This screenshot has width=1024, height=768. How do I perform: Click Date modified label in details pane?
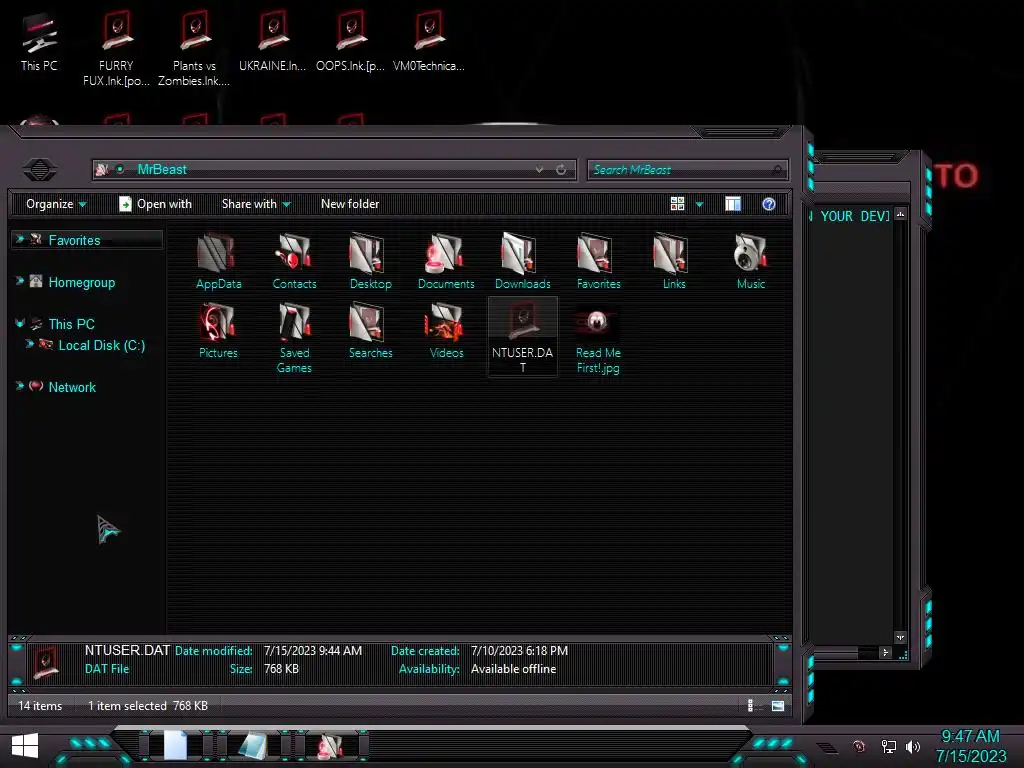point(214,651)
